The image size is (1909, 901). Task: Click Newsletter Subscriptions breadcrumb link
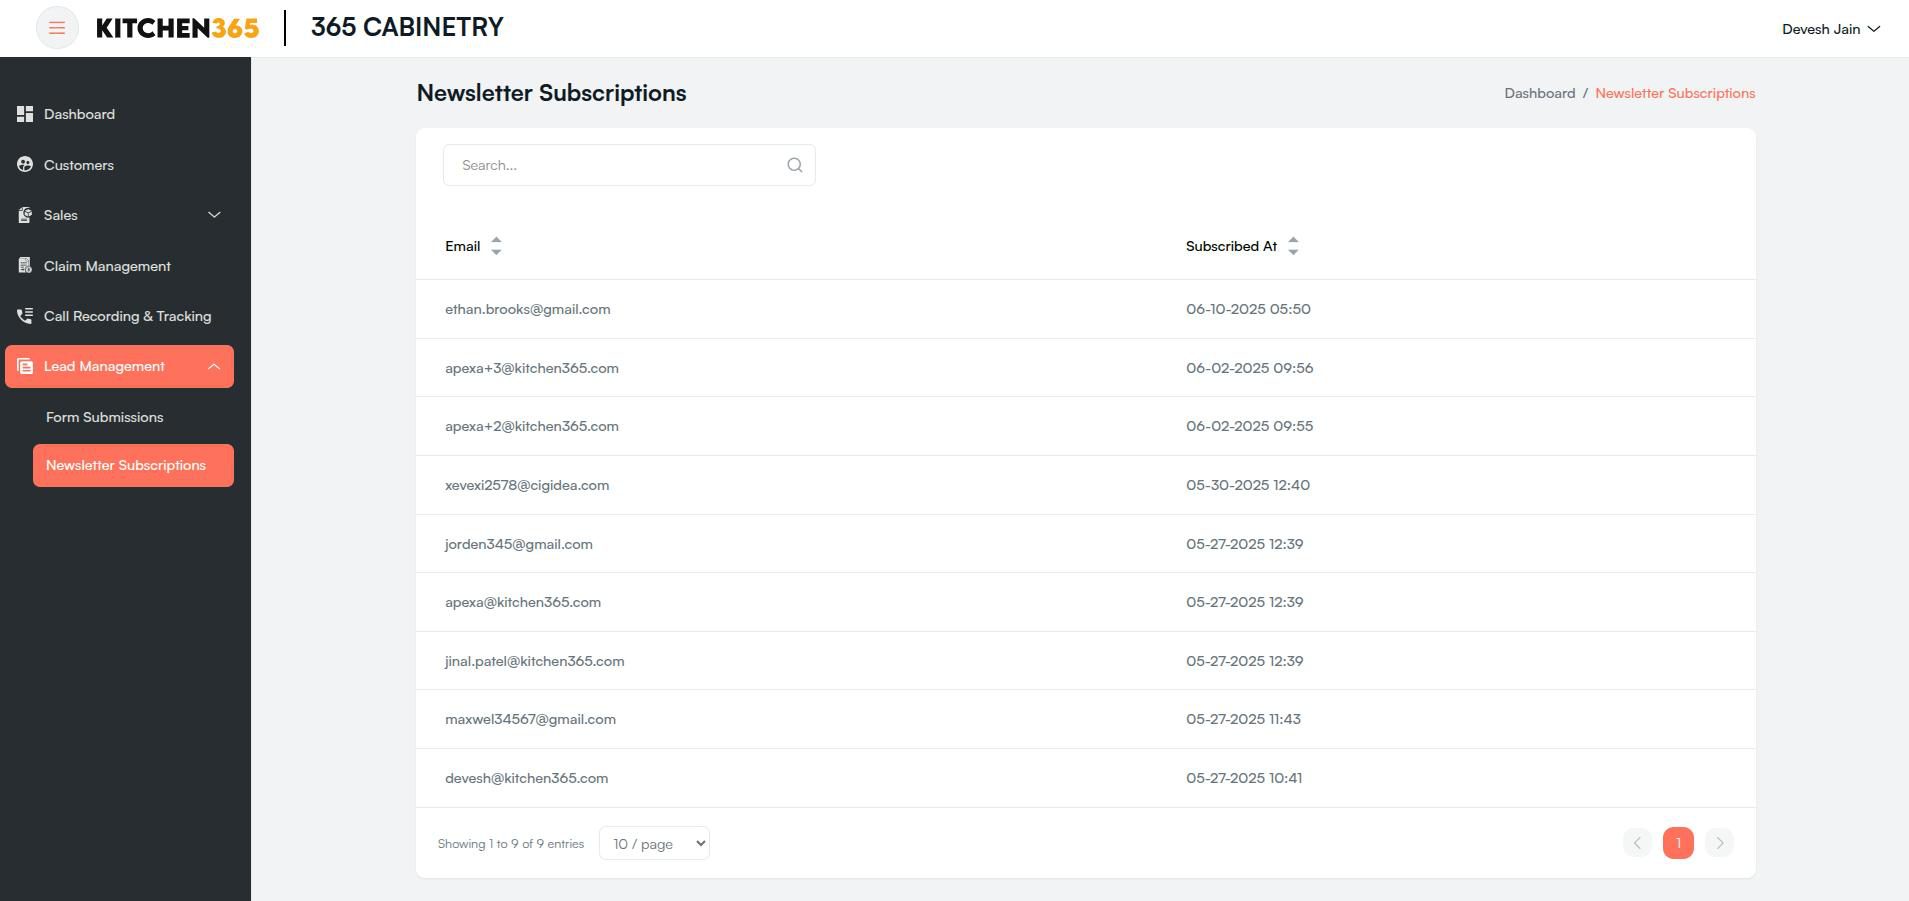click(1675, 93)
